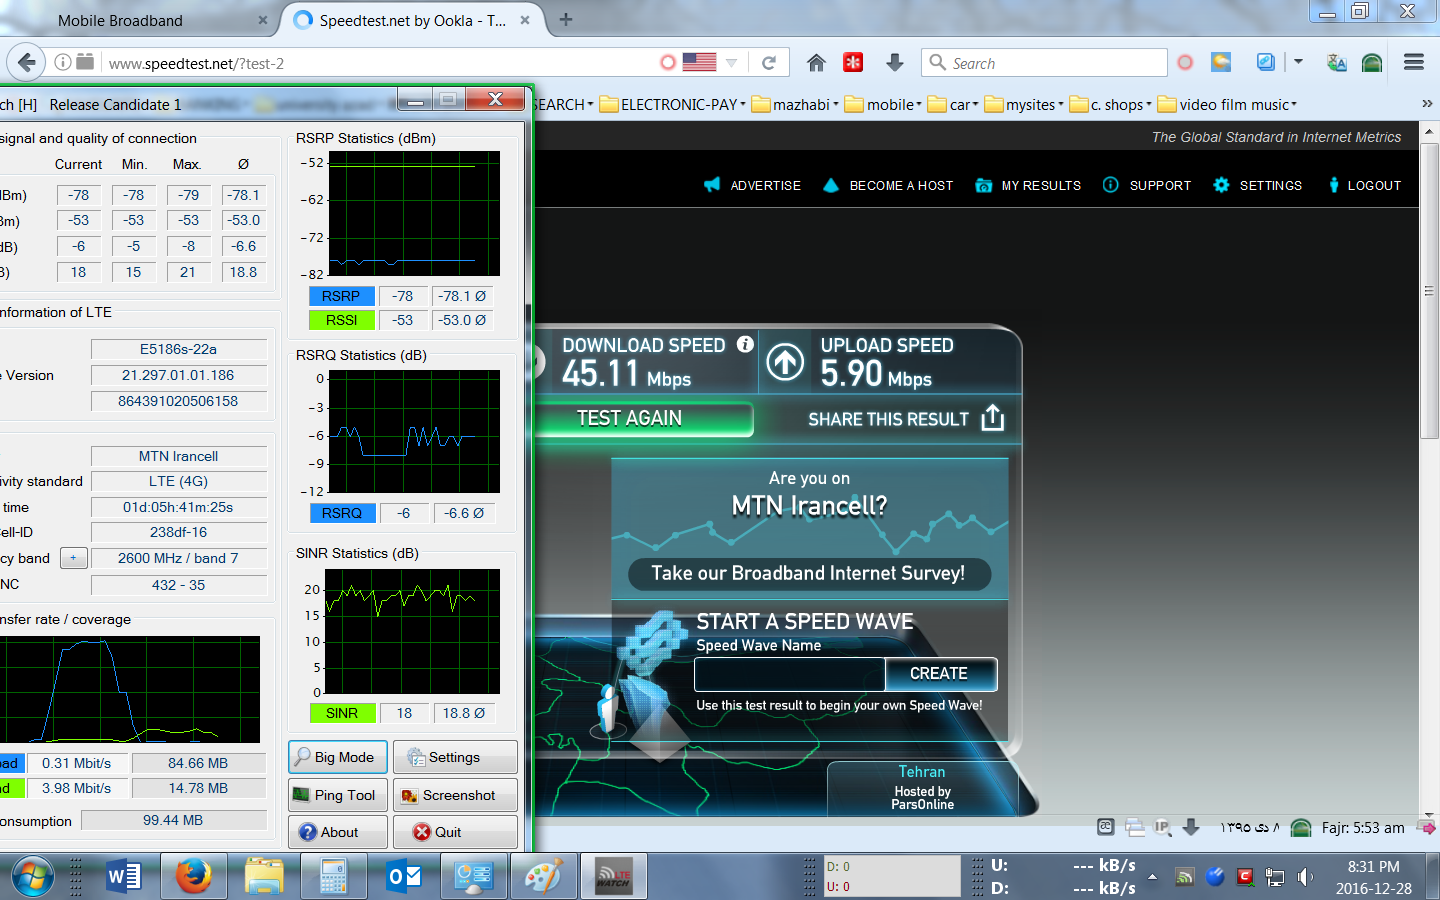This screenshot has width=1440, height=900.
Task: Click the CREATE speed wave button
Action: pos(940,674)
